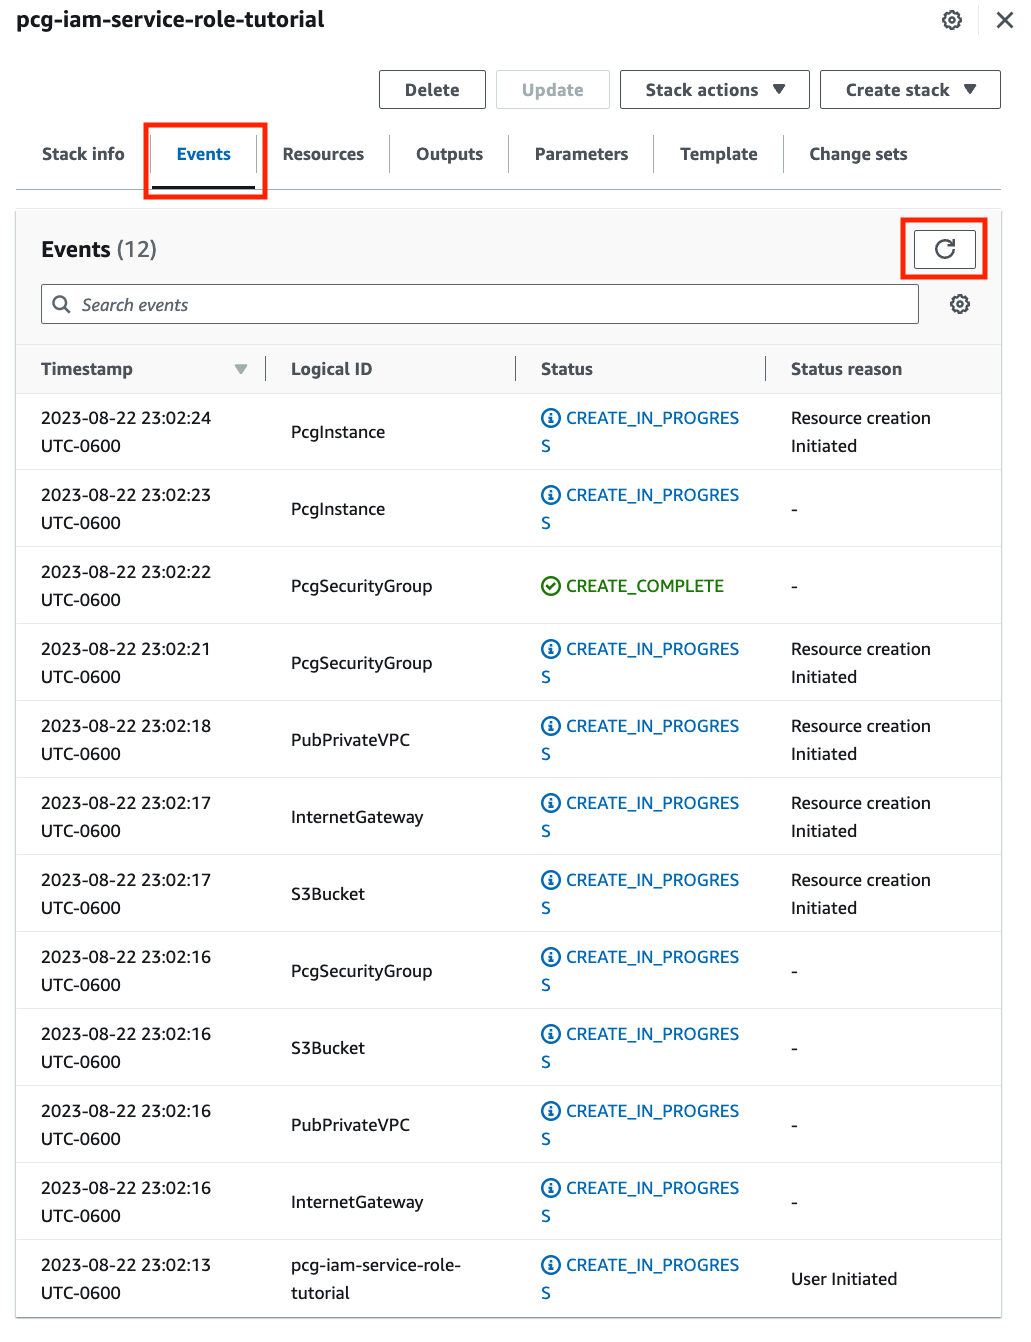This screenshot has height=1342, width=1031.
Task: Open the Outputs tab
Action: click(x=449, y=154)
